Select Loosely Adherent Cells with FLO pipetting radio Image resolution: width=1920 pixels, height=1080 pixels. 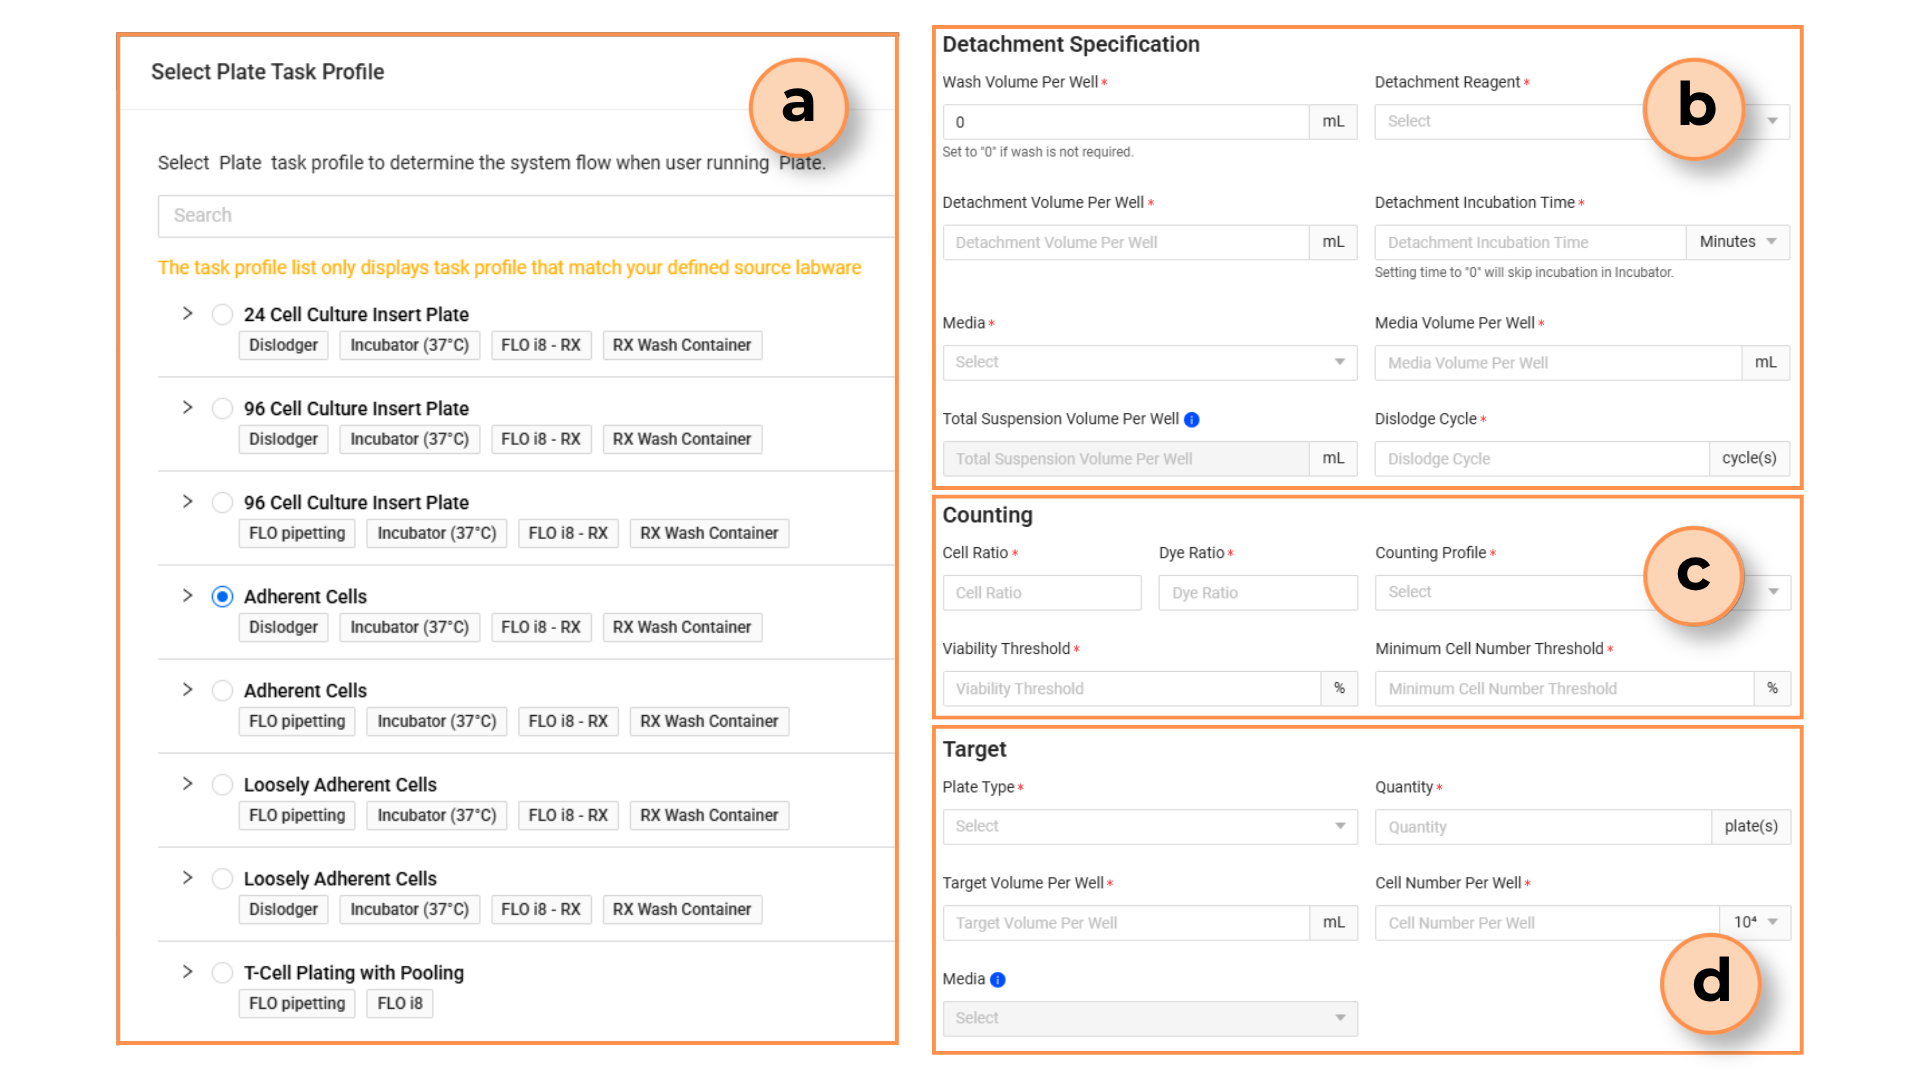222,784
